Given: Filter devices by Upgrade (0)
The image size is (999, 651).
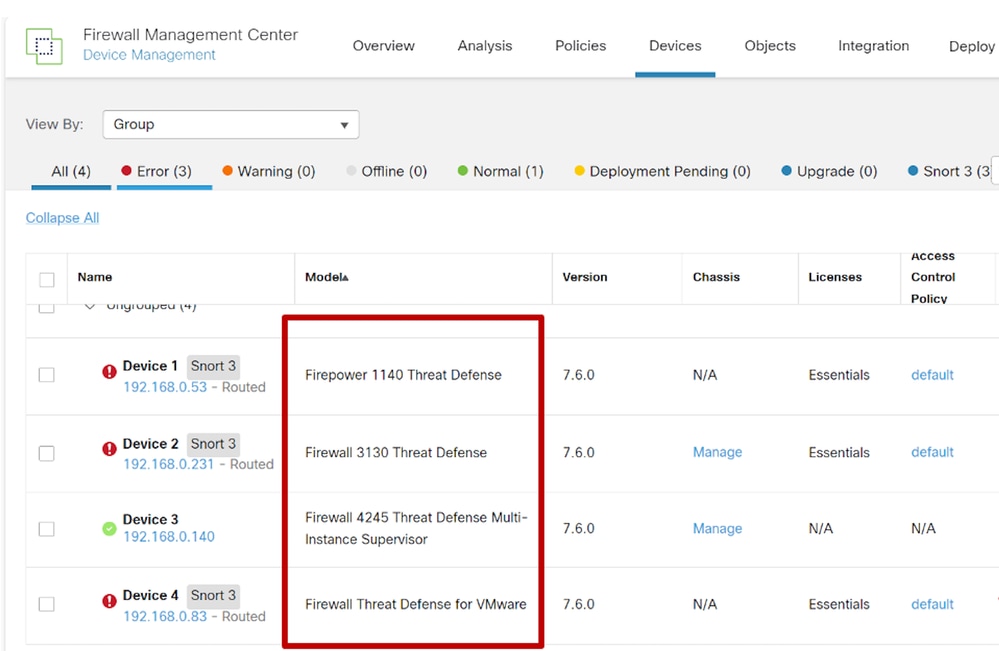Looking at the screenshot, I should click(x=829, y=171).
